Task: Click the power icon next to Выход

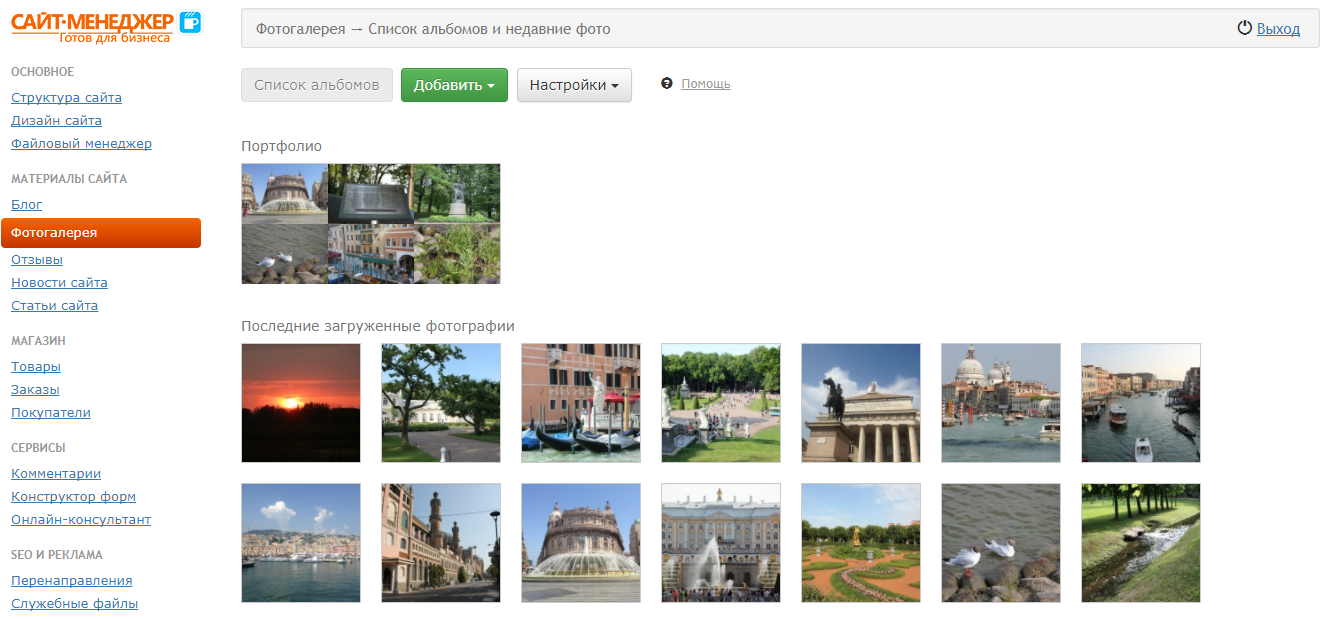Action: tap(1245, 29)
